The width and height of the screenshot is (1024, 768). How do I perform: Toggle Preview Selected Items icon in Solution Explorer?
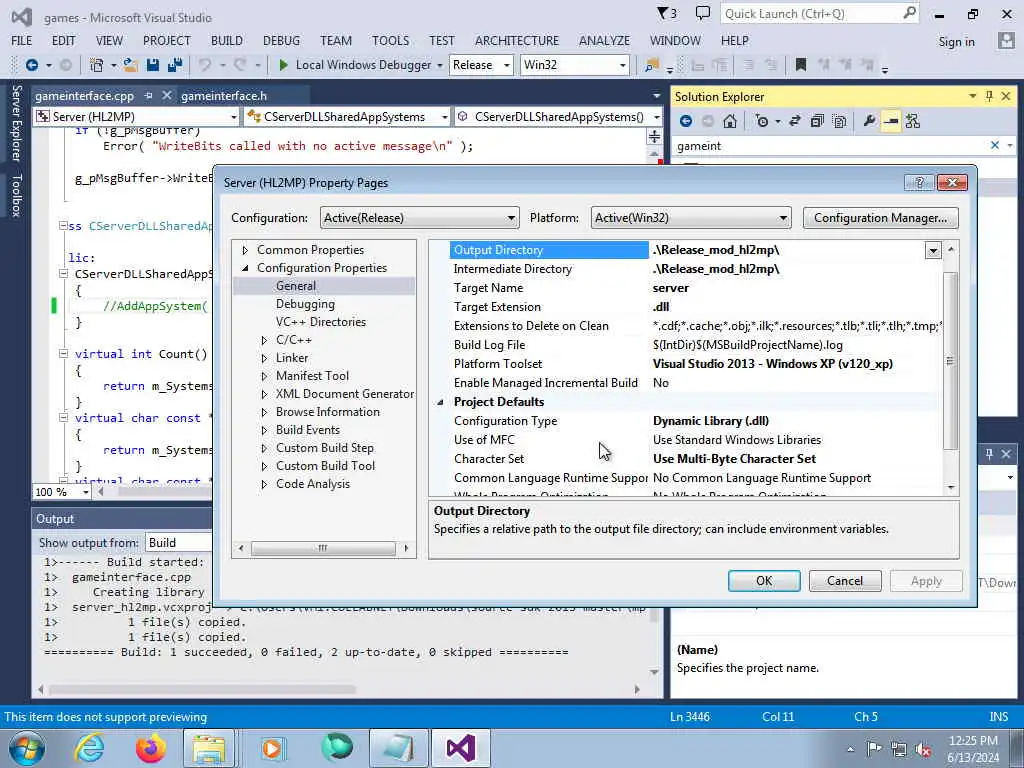(891, 121)
